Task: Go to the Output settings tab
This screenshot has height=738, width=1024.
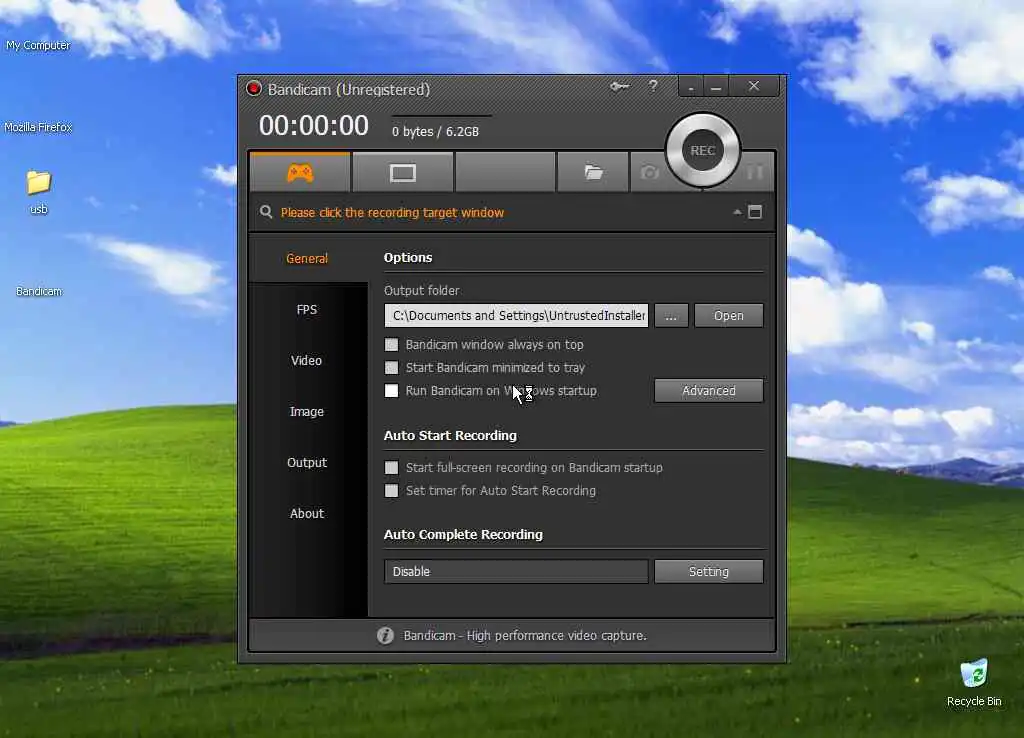Action: pyautogui.click(x=307, y=462)
